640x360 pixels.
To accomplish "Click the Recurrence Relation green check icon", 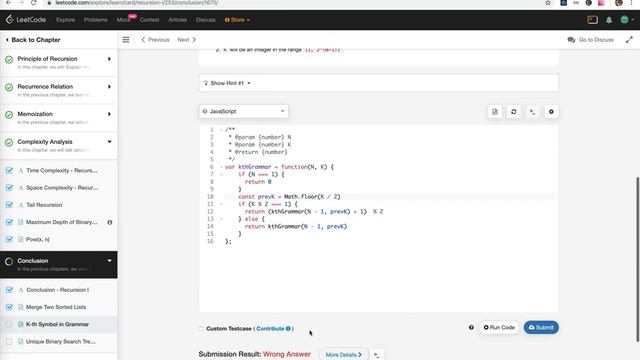I will click(x=9, y=87).
